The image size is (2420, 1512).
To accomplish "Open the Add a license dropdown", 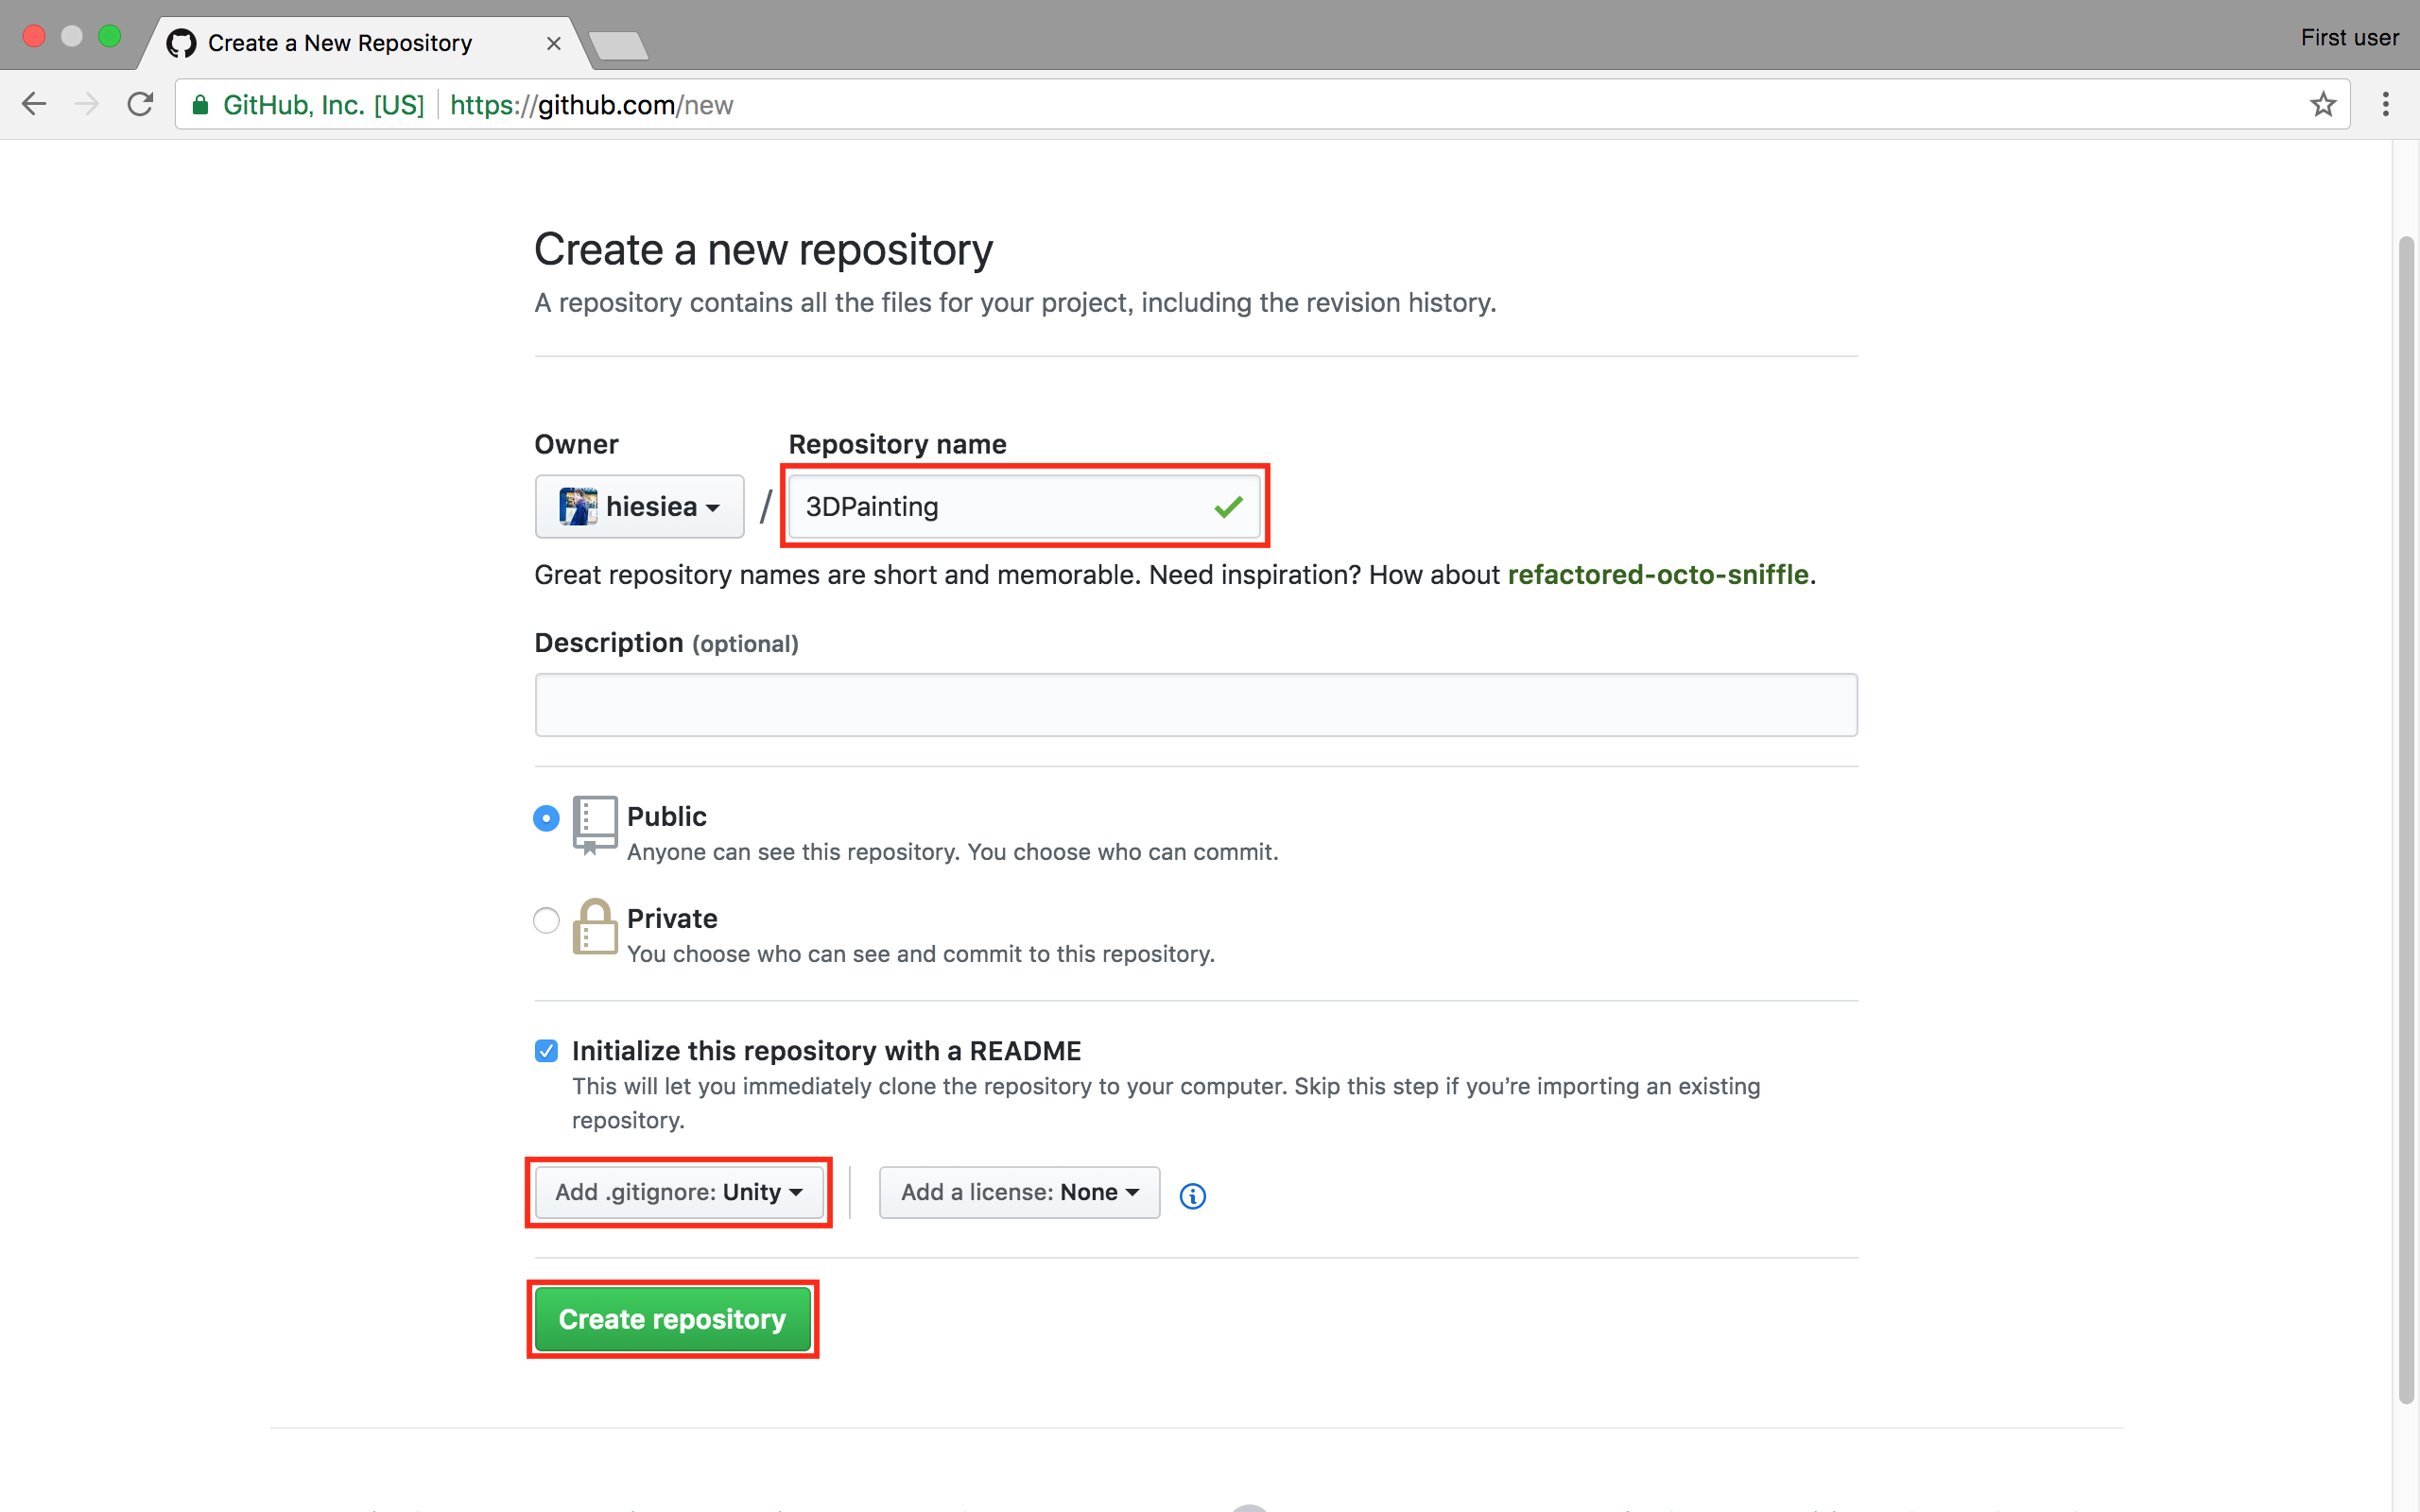I will 1018,1192.
